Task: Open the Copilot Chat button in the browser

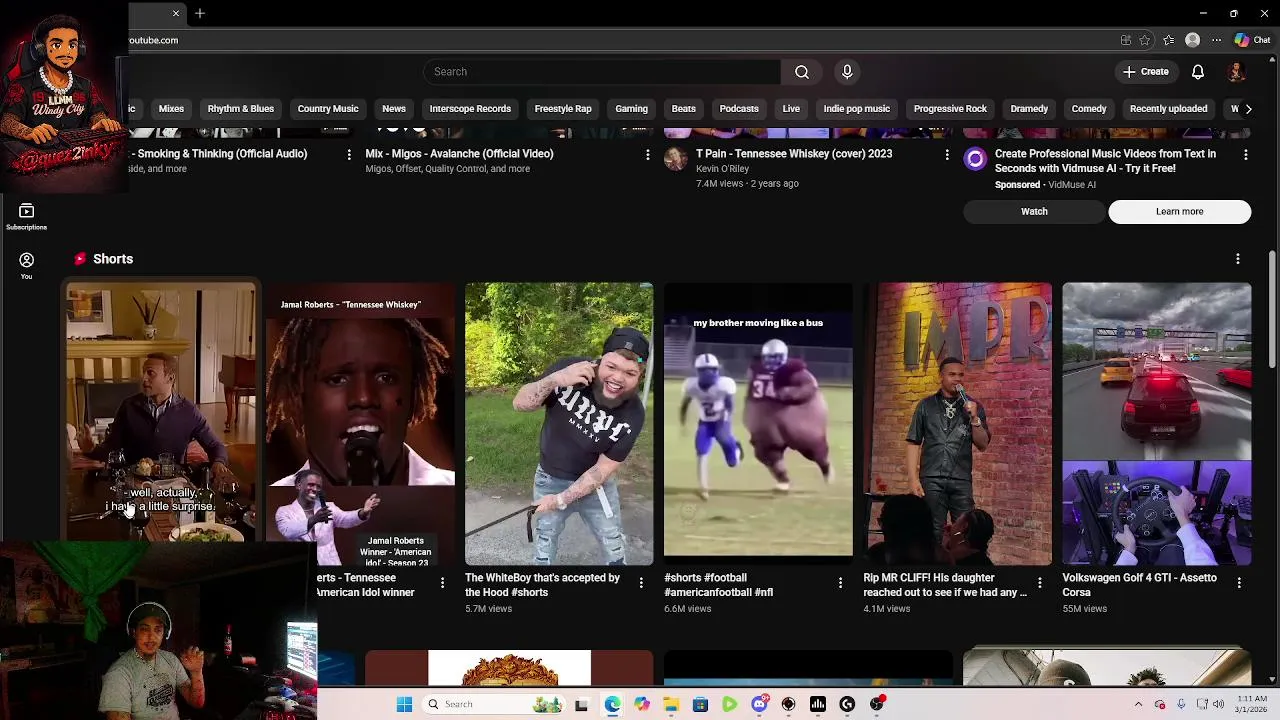Action: (x=1252, y=40)
